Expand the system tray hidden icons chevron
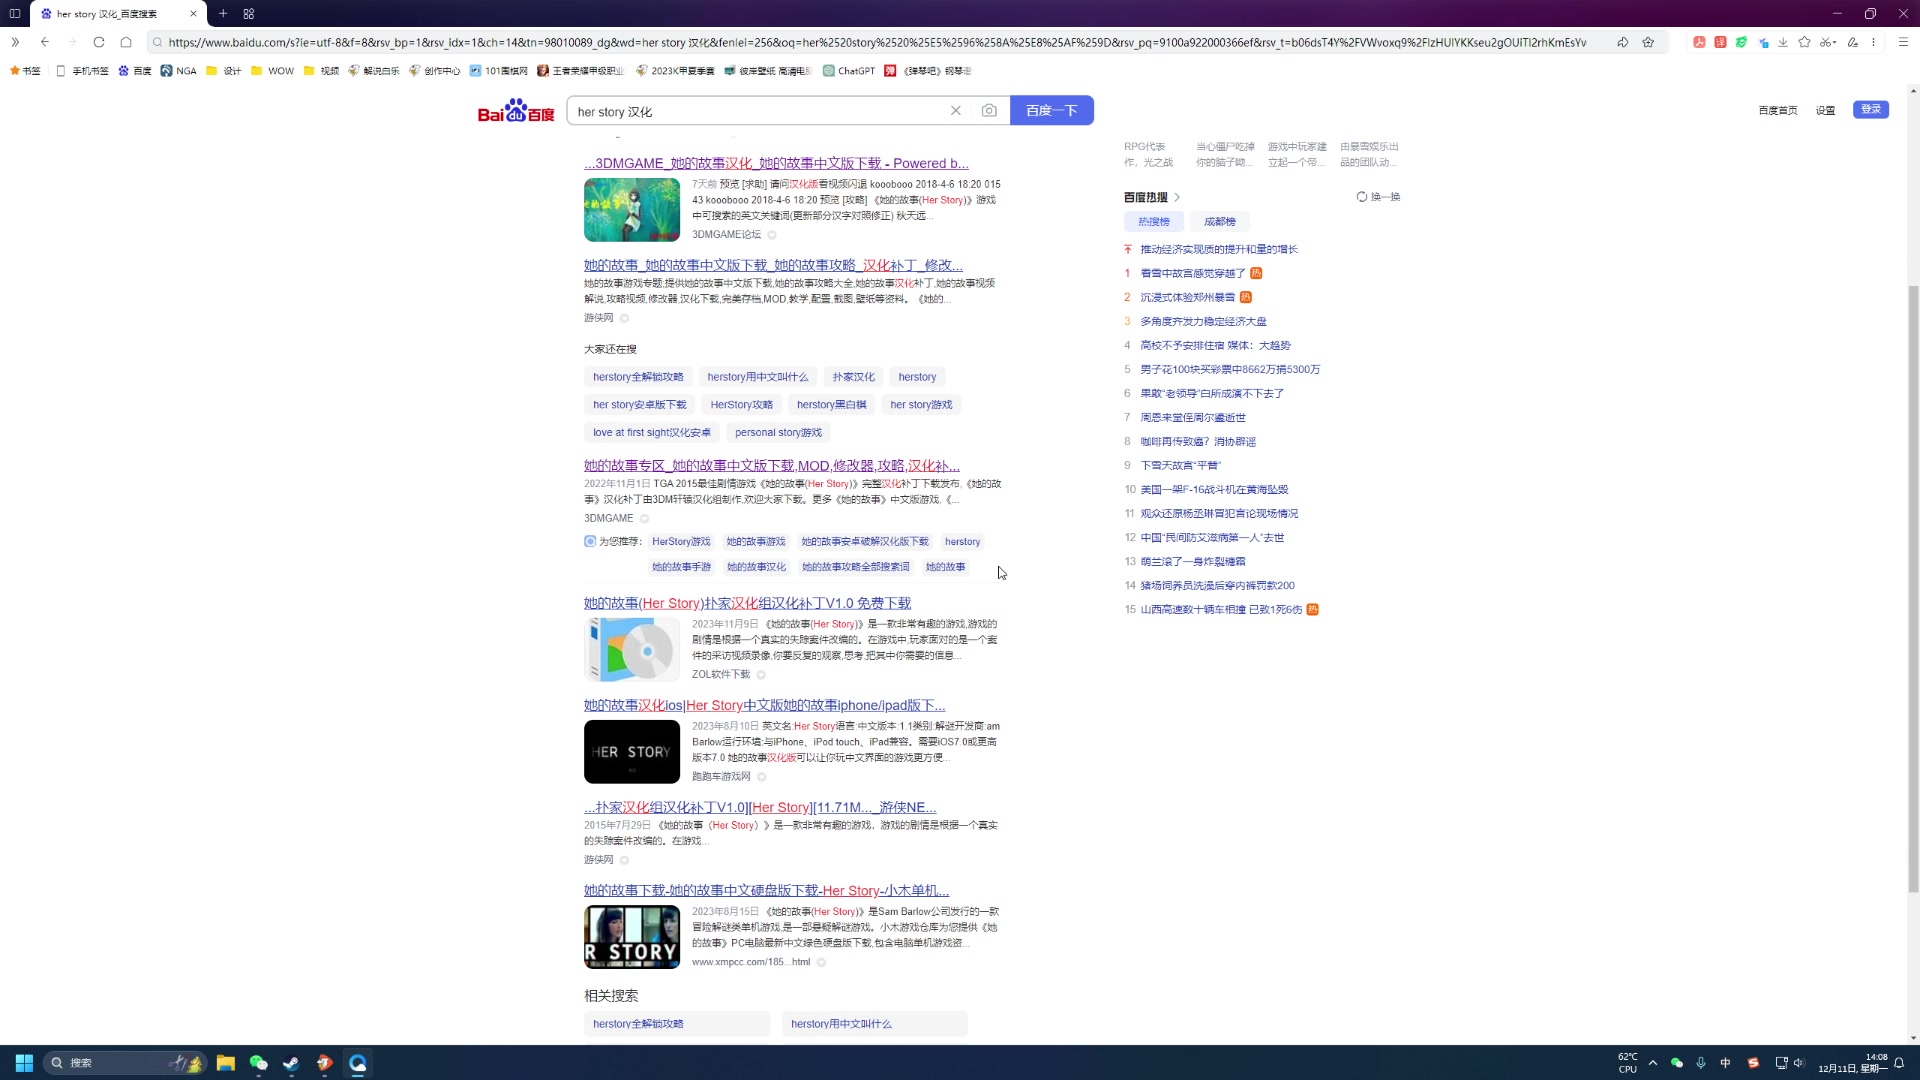This screenshot has height=1080, width=1920. tap(1653, 1063)
